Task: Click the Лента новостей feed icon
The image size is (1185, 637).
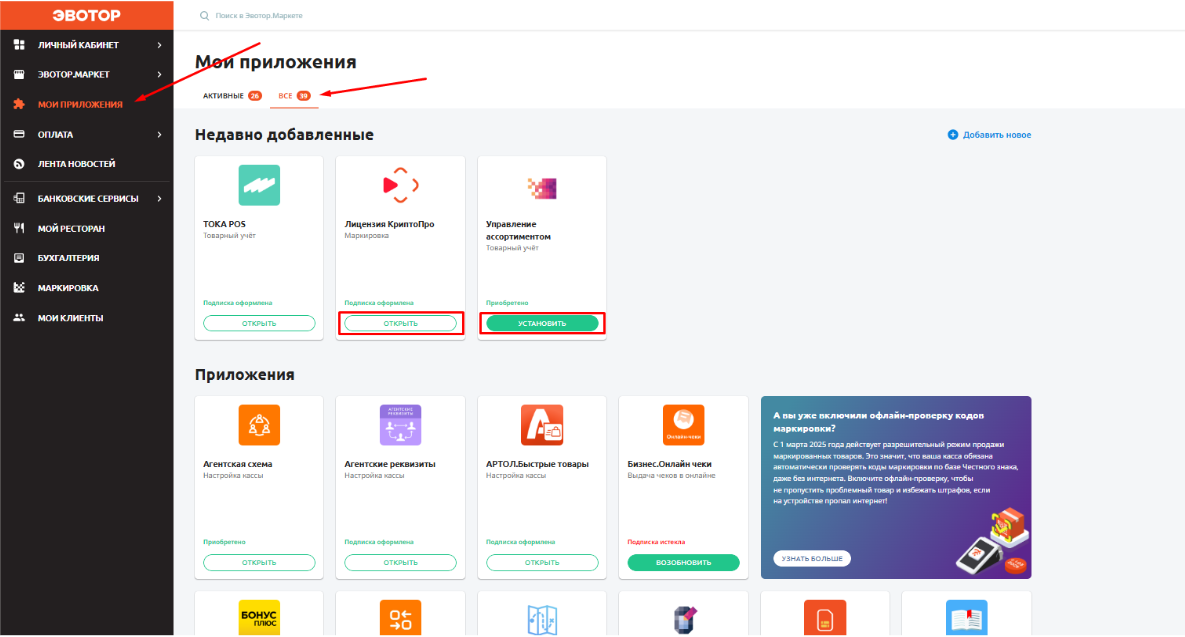Action: (x=20, y=163)
